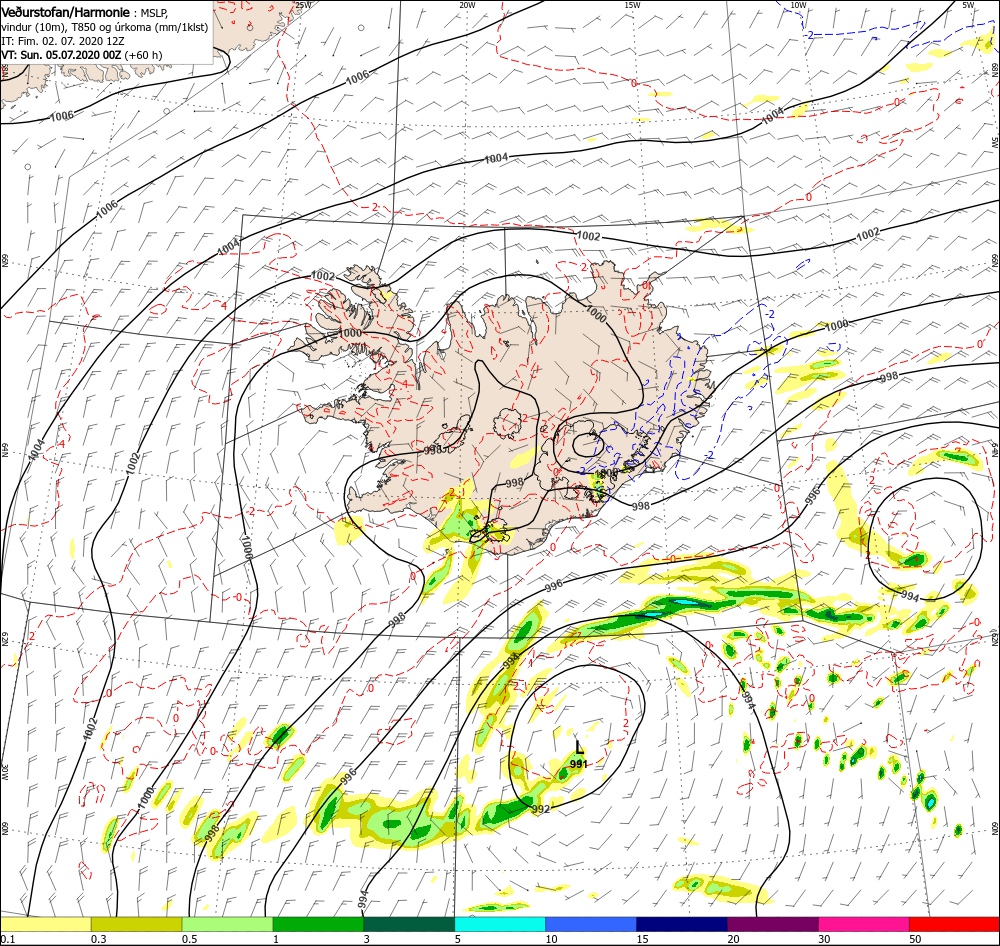Image resolution: width=1000 pixels, height=946 pixels.
Task: Click the '15' legend value
Action: [642, 939]
